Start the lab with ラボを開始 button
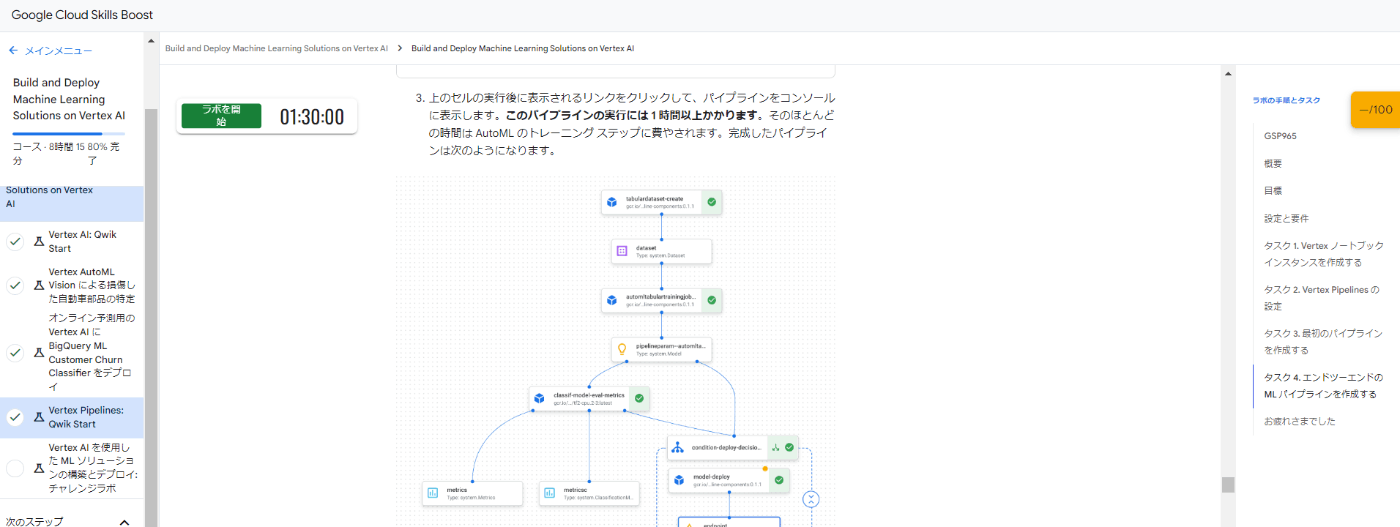Screen dimensions: 1400x527 click(220, 115)
